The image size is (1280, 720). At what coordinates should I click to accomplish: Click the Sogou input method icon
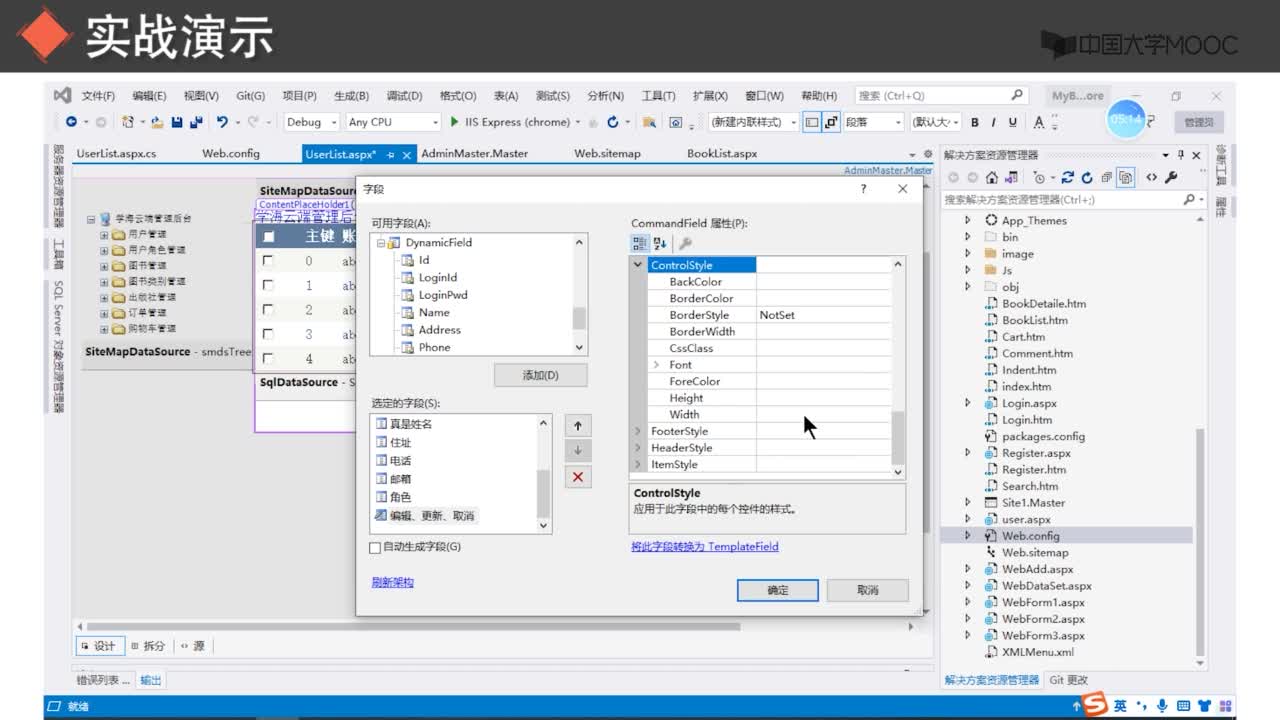(1097, 706)
